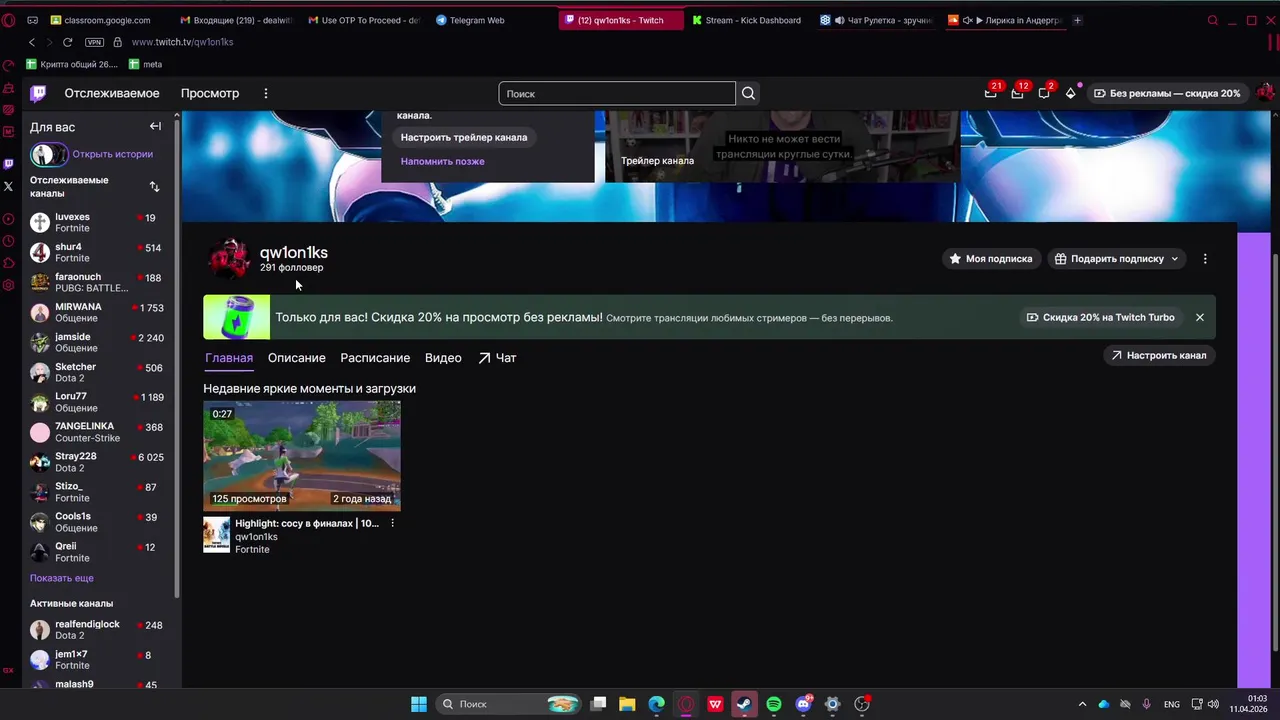This screenshot has width=1280, height=720.
Task: Open luvexes channel in sidebar
Action: (100, 222)
